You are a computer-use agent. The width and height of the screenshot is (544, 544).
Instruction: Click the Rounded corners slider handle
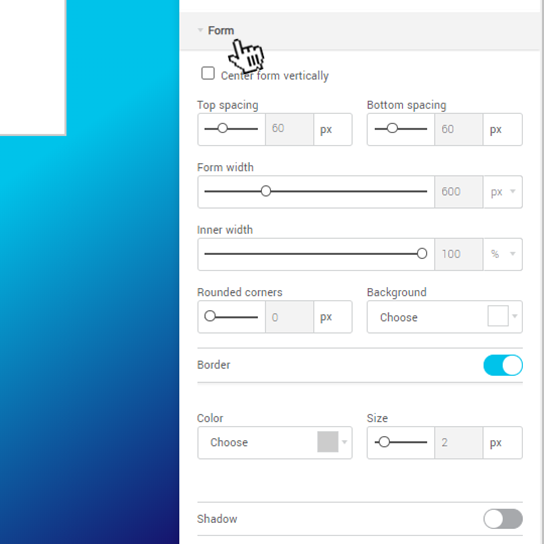[x=210, y=316]
